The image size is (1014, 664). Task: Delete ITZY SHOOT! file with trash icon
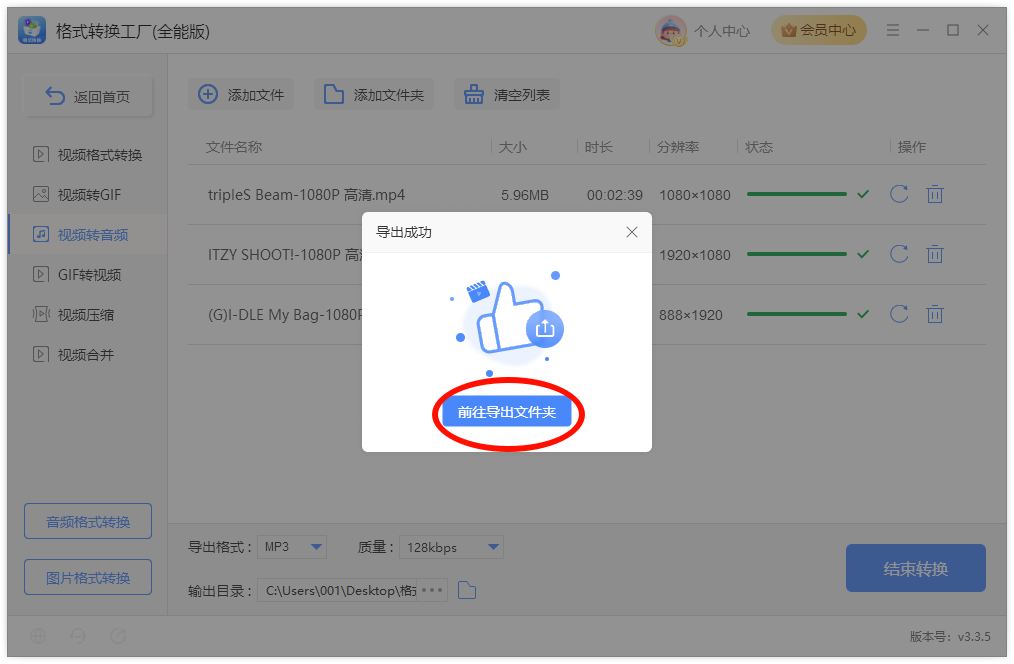934,254
